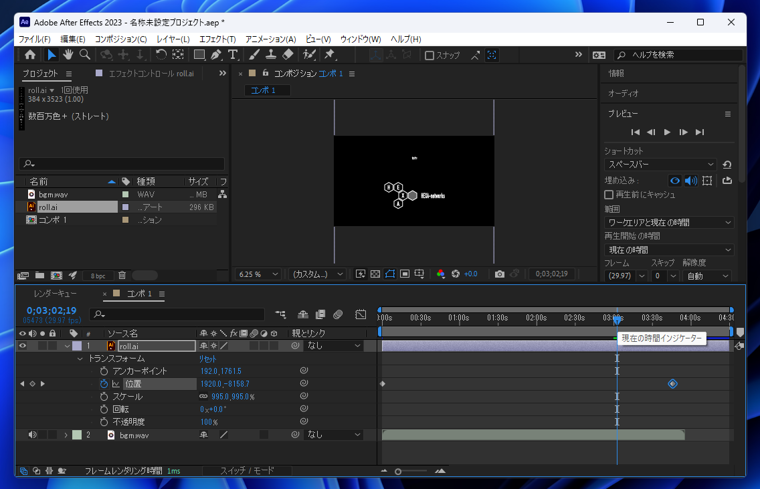The image size is (760, 489).
Task: Open the アニメーション(A) menu
Action: click(270, 39)
